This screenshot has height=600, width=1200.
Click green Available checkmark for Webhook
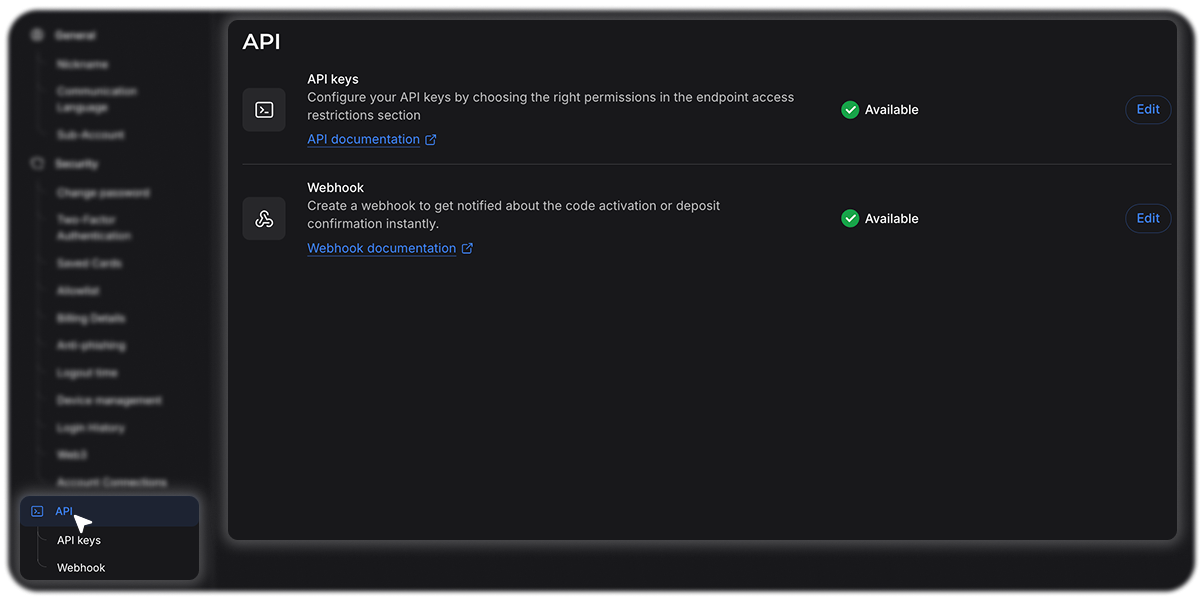(850, 219)
